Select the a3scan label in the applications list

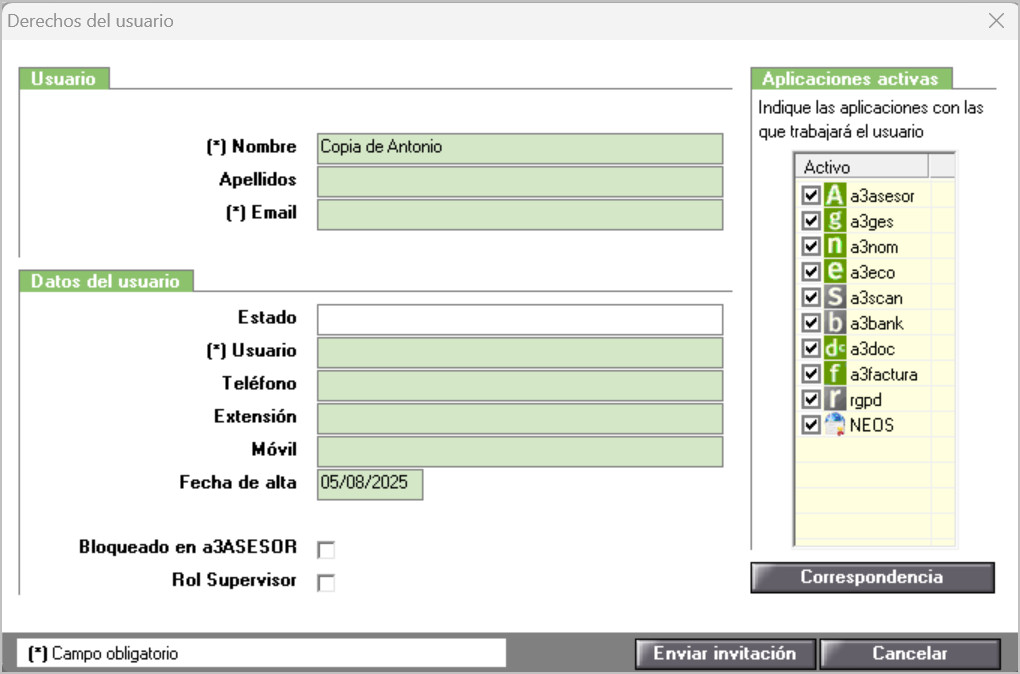tap(876, 298)
